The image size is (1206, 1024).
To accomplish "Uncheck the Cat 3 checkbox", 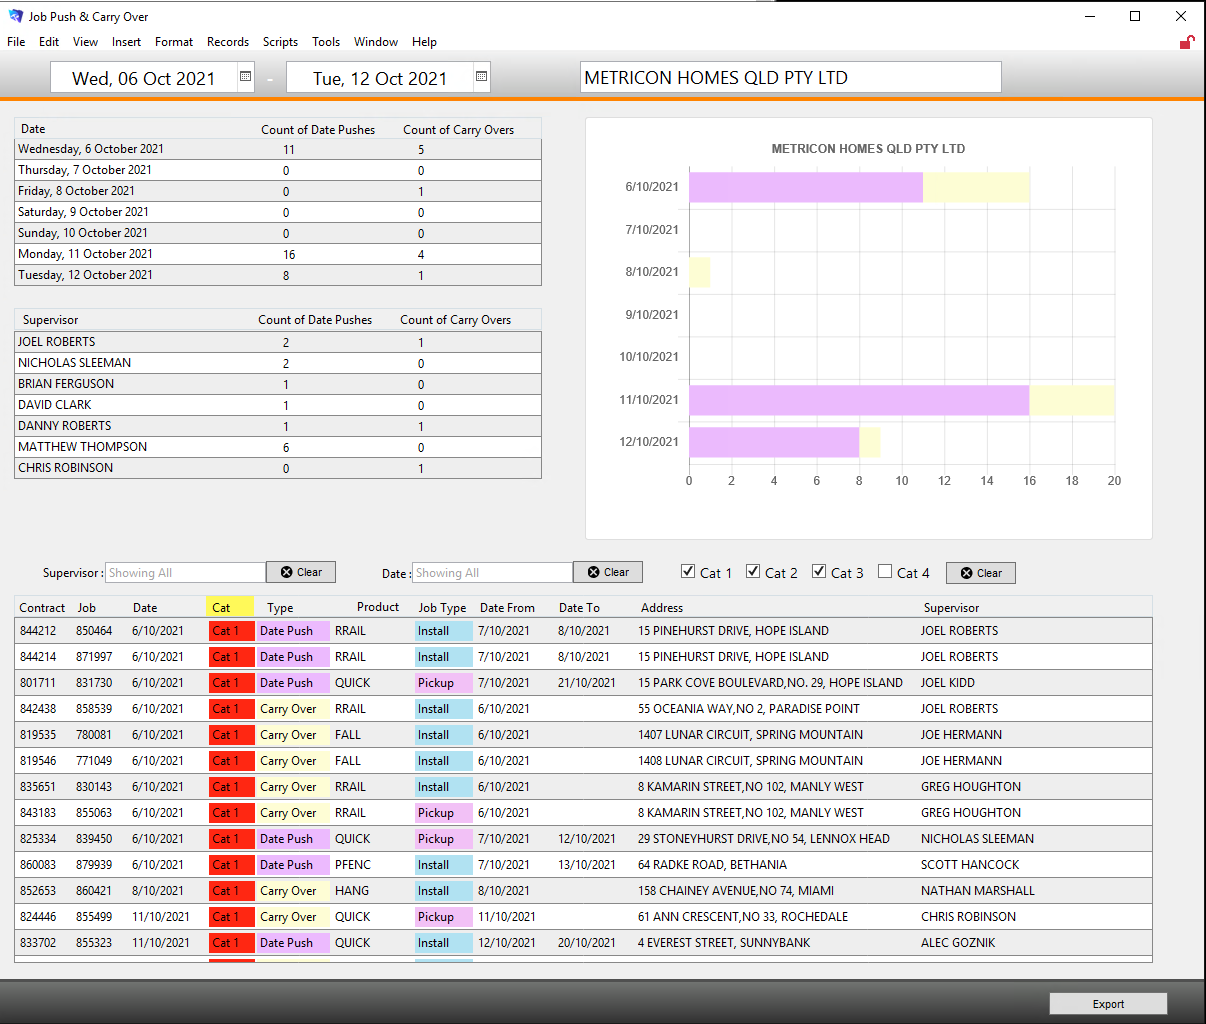I will pyautogui.click(x=819, y=571).
